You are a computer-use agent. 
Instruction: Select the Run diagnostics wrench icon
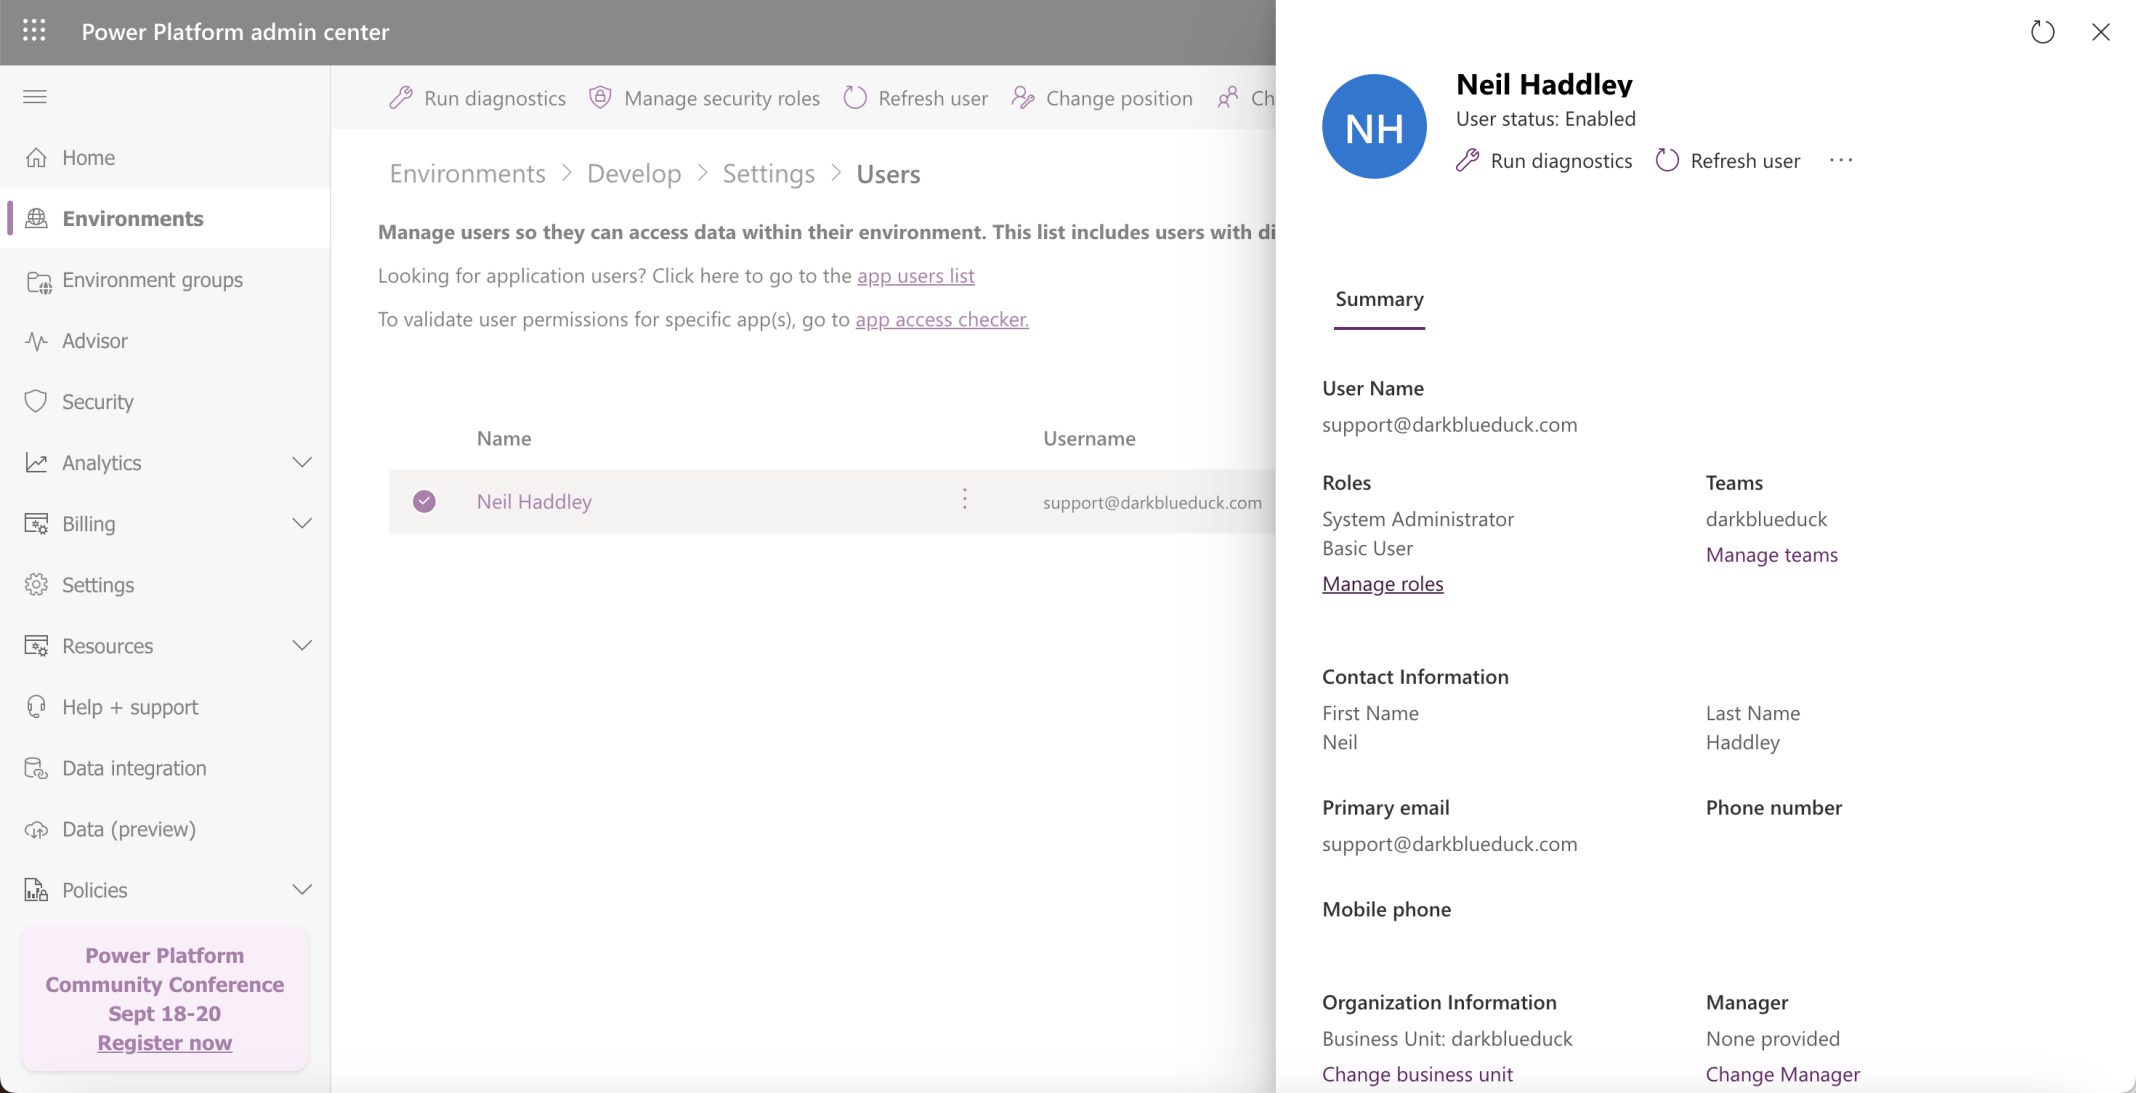[x=402, y=97]
